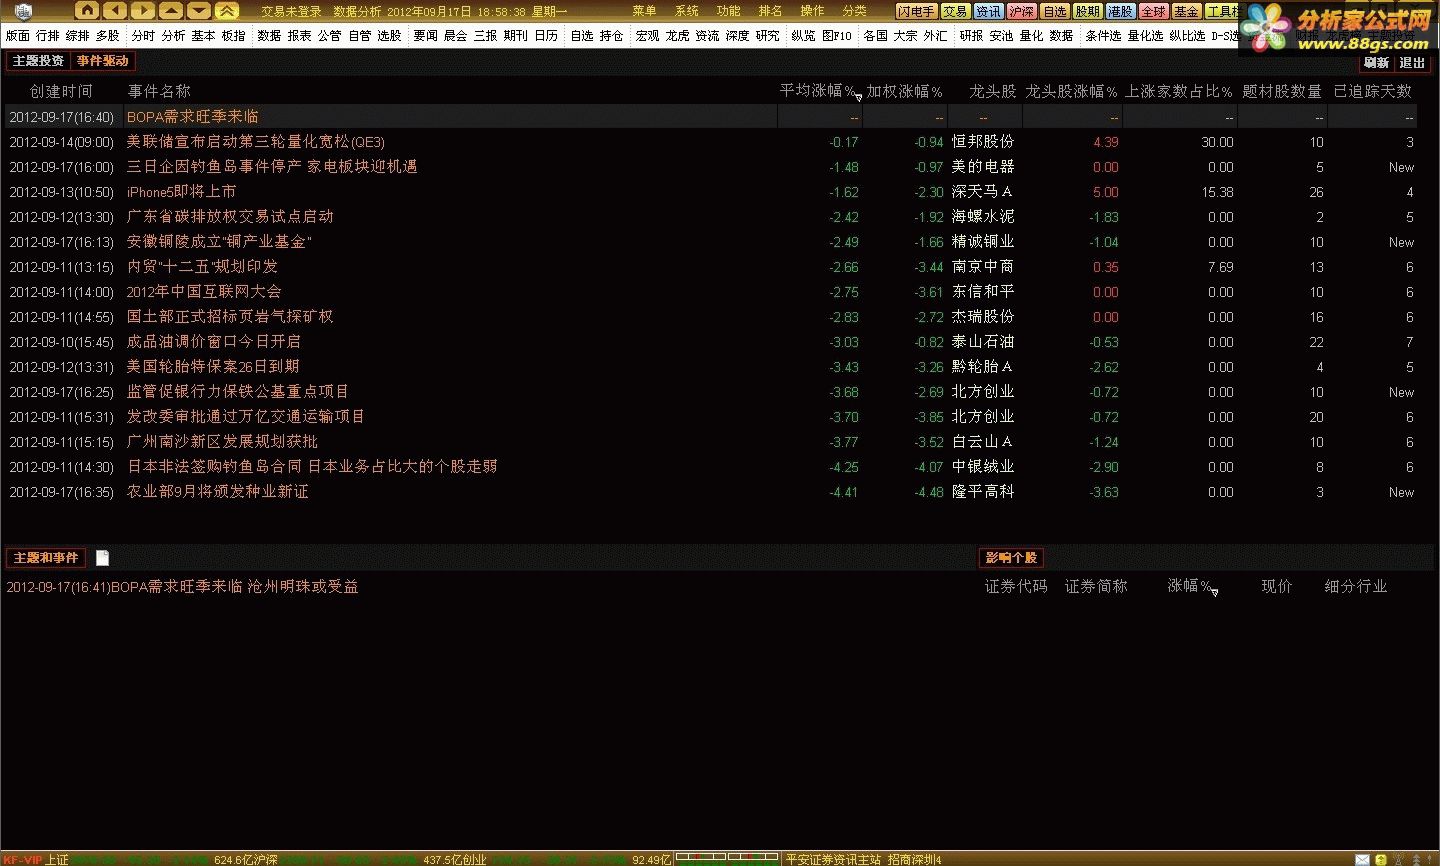Open 板指 from the toolbar
This screenshot has width=1440, height=866.
click(x=233, y=36)
